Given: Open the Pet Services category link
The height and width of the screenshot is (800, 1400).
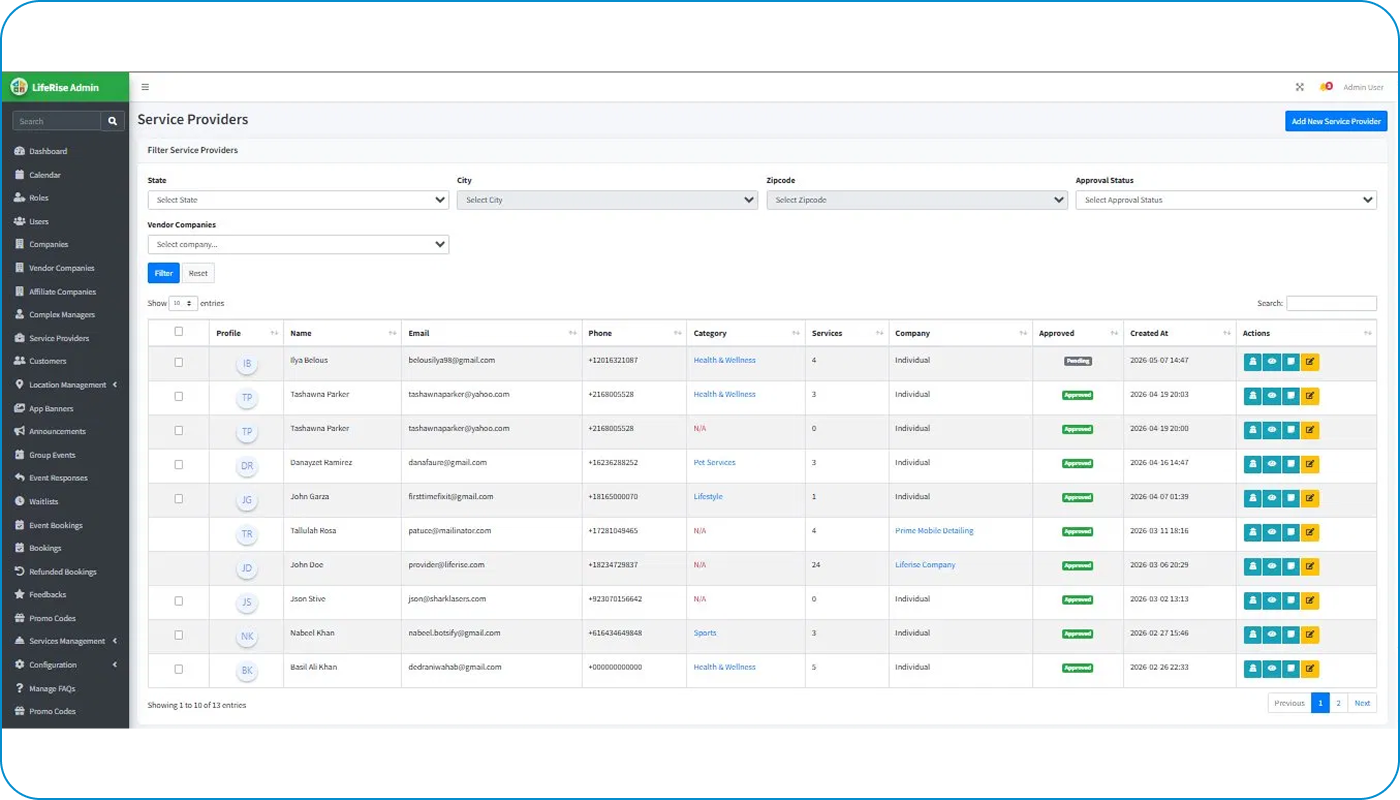Looking at the screenshot, I should click(714, 463).
